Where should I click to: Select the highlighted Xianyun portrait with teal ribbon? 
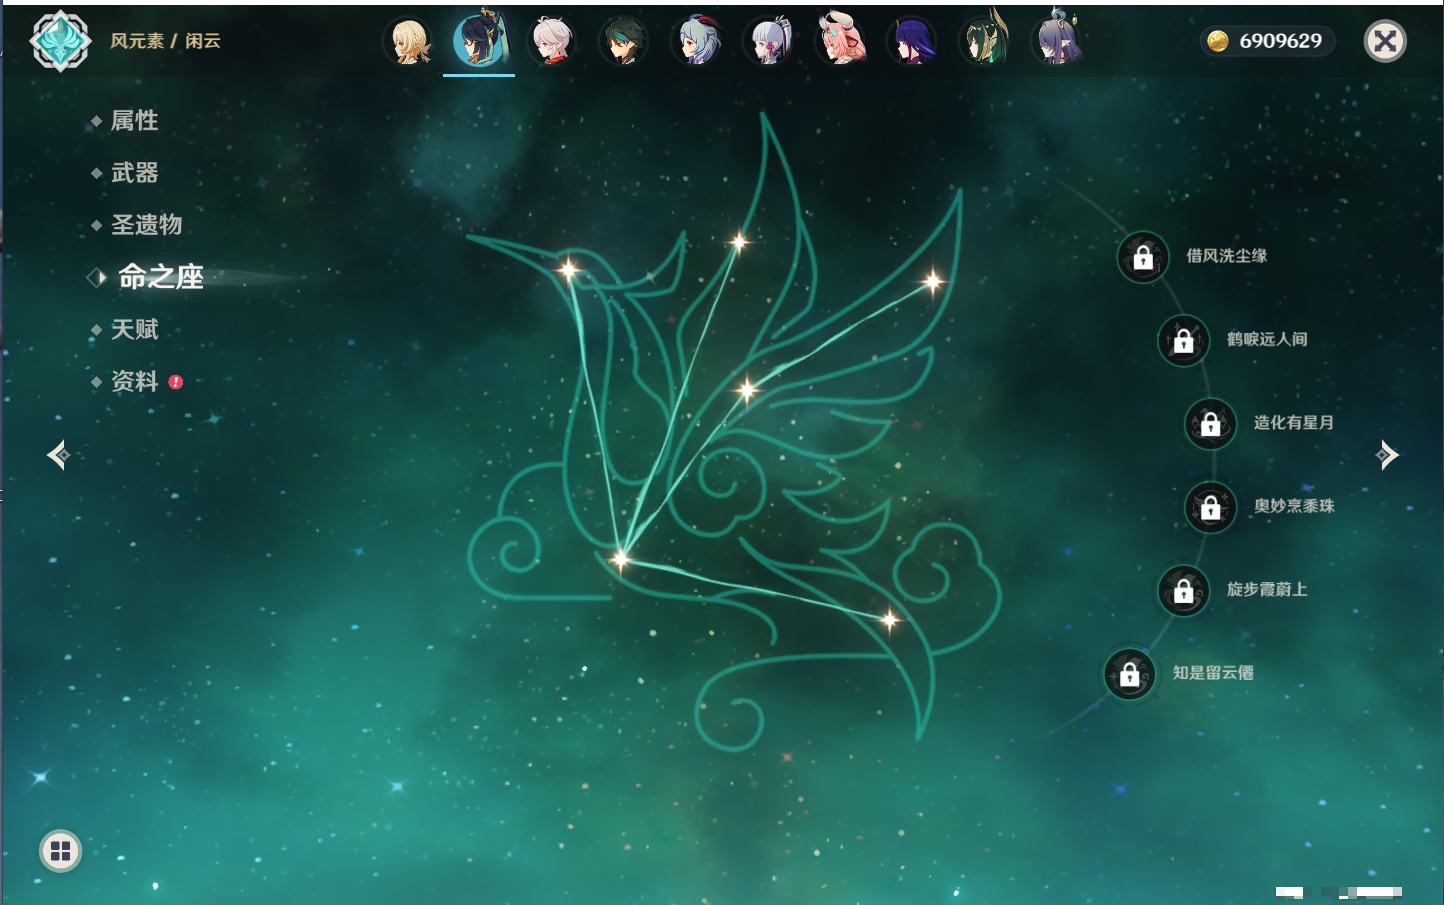coord(479,40)
